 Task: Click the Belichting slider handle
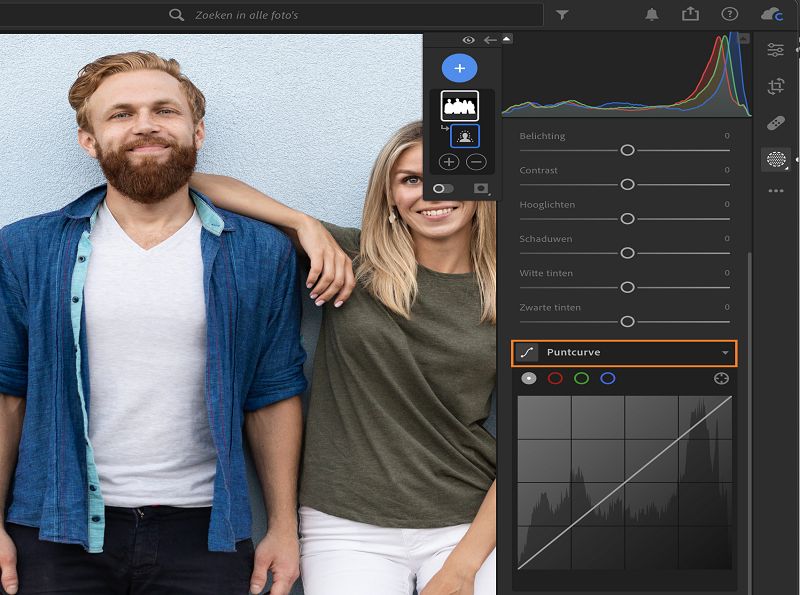pyautogui.click(x=627, y=150)
